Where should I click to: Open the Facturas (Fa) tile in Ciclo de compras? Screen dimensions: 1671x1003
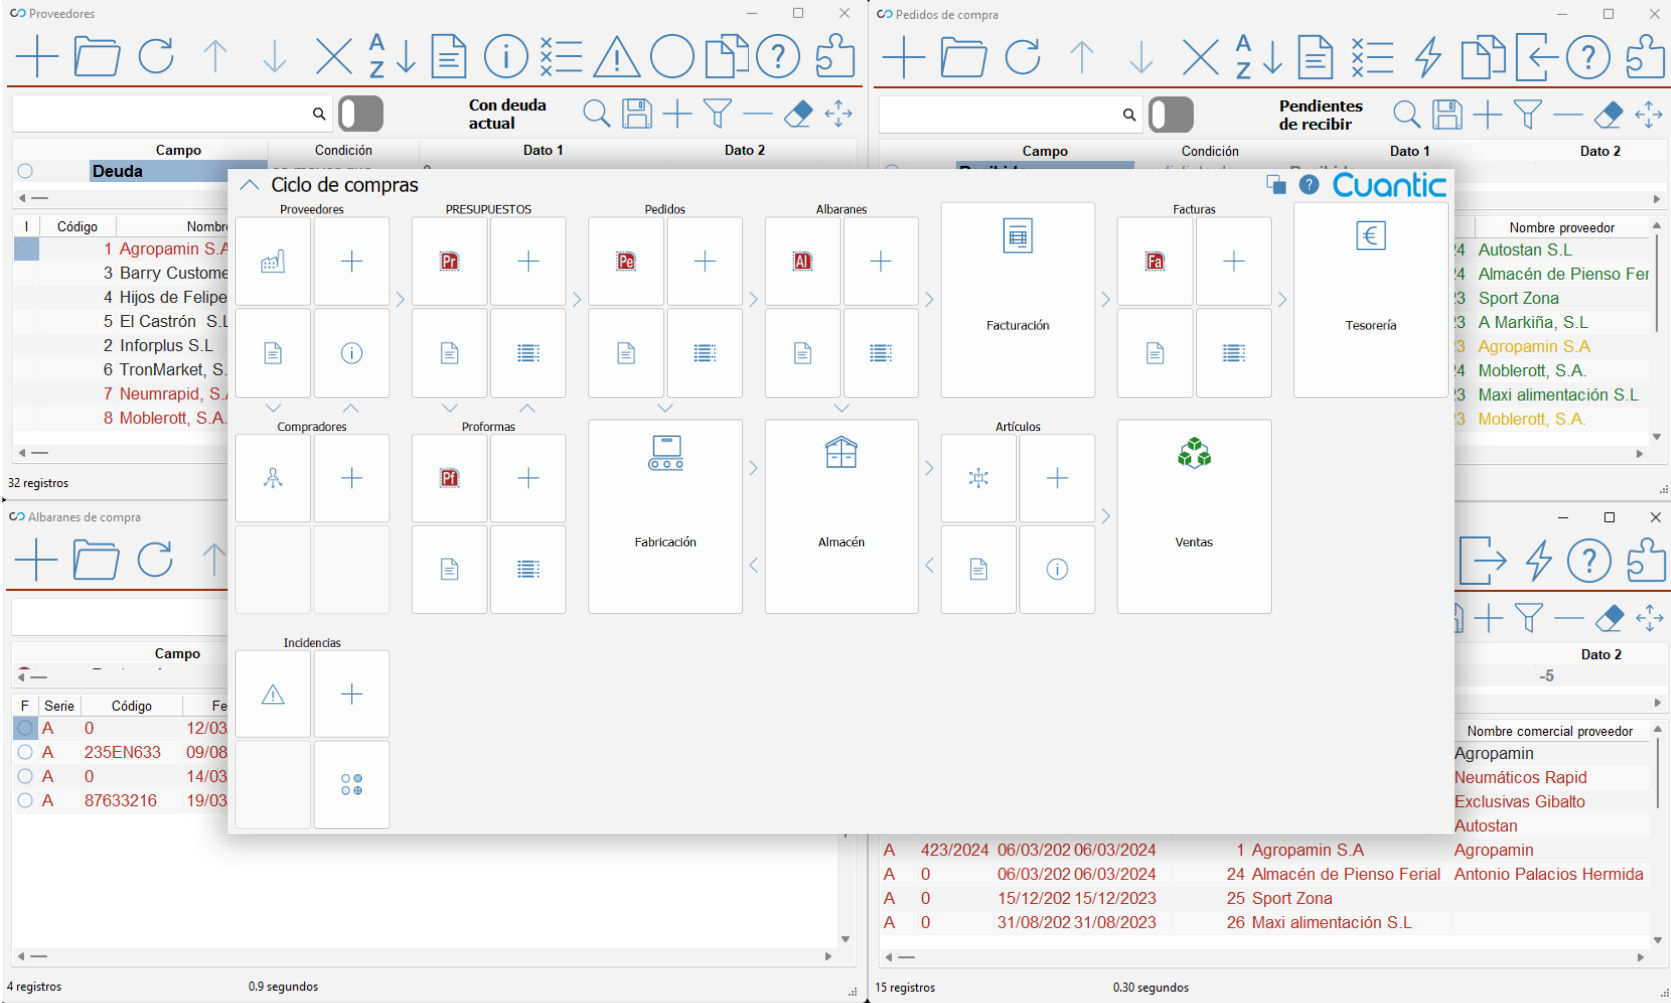(1155, 261)
